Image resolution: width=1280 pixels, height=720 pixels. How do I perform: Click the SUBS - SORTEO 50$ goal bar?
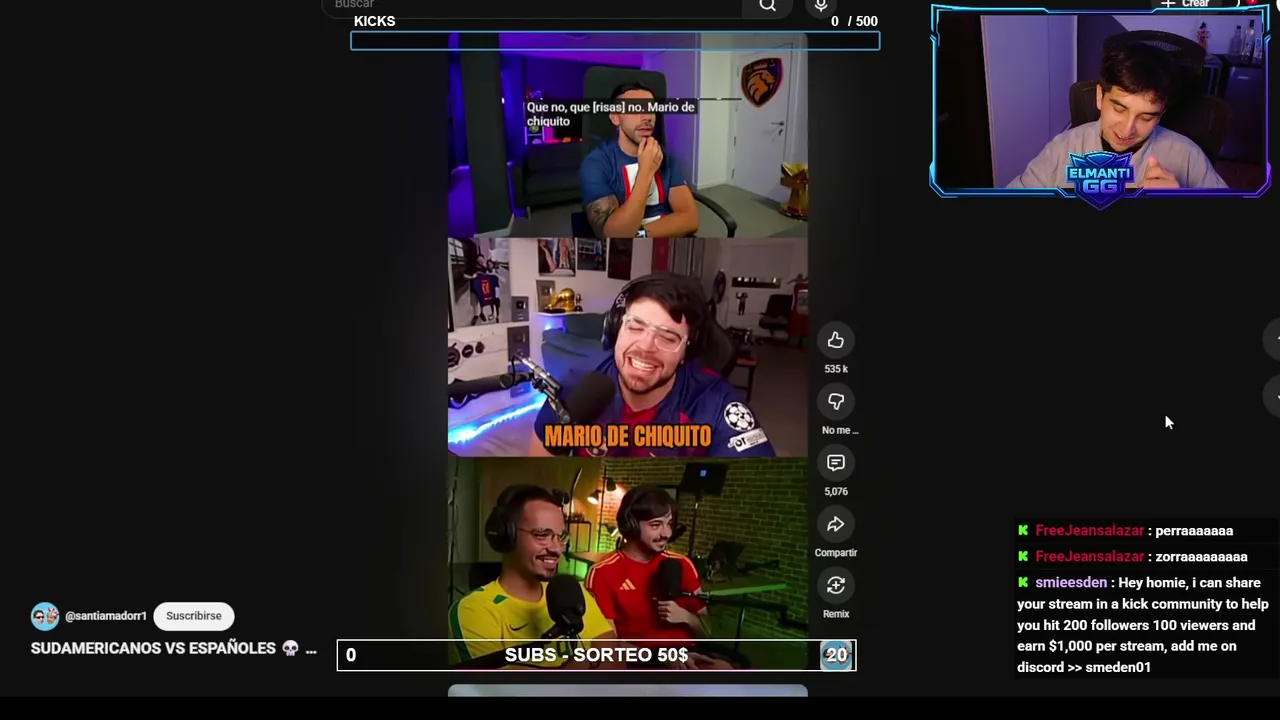[596, 655]
